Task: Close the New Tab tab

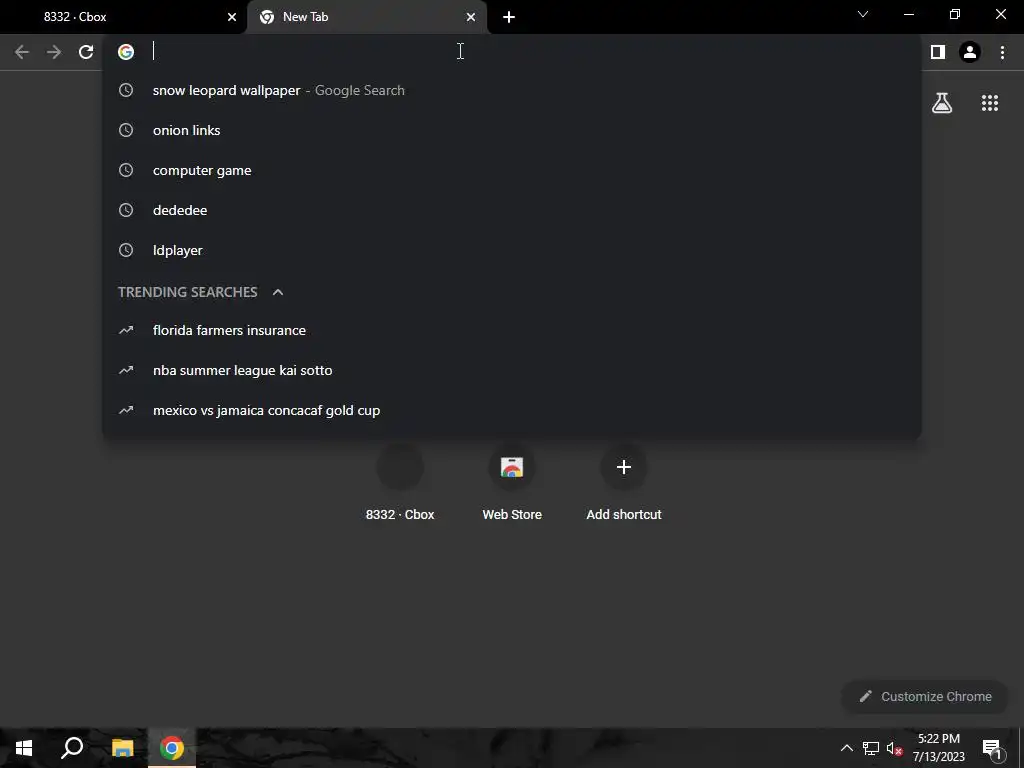Action: pos(471,17)
